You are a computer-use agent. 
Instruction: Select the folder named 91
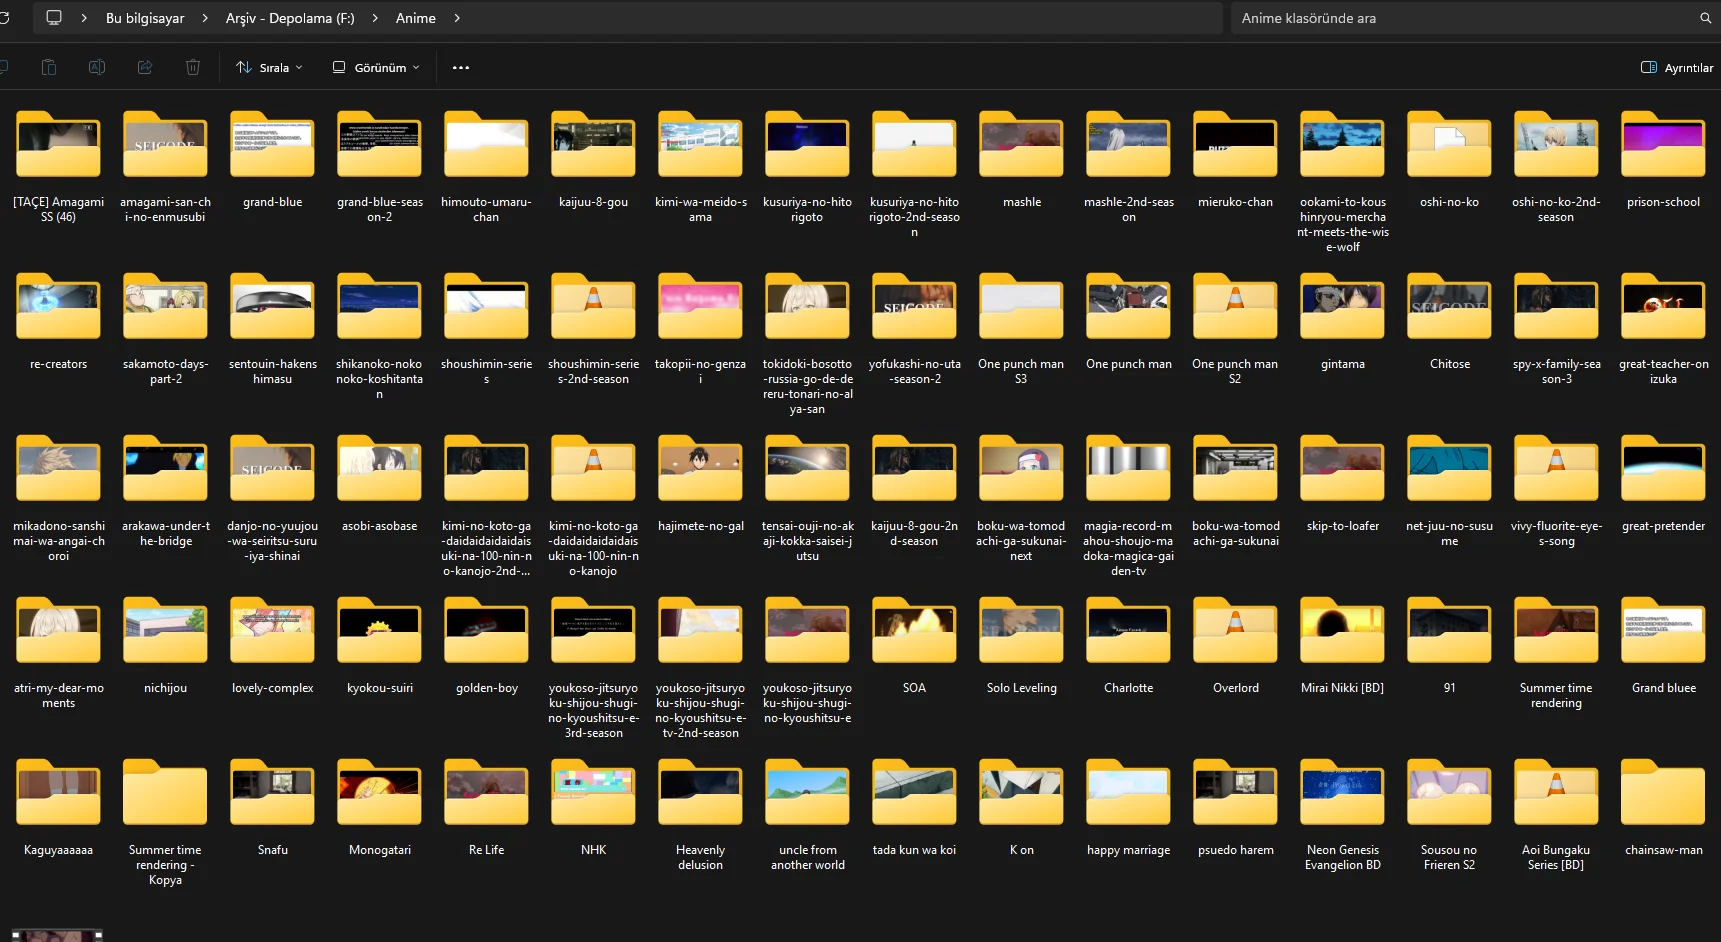tap(1449, 646)
